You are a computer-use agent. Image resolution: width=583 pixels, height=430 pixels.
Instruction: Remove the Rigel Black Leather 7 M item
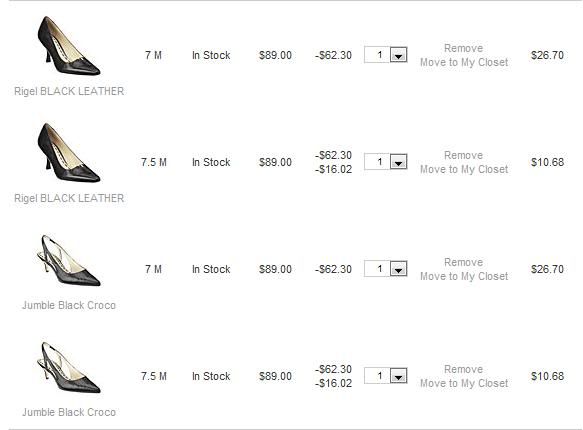point(464,48)
